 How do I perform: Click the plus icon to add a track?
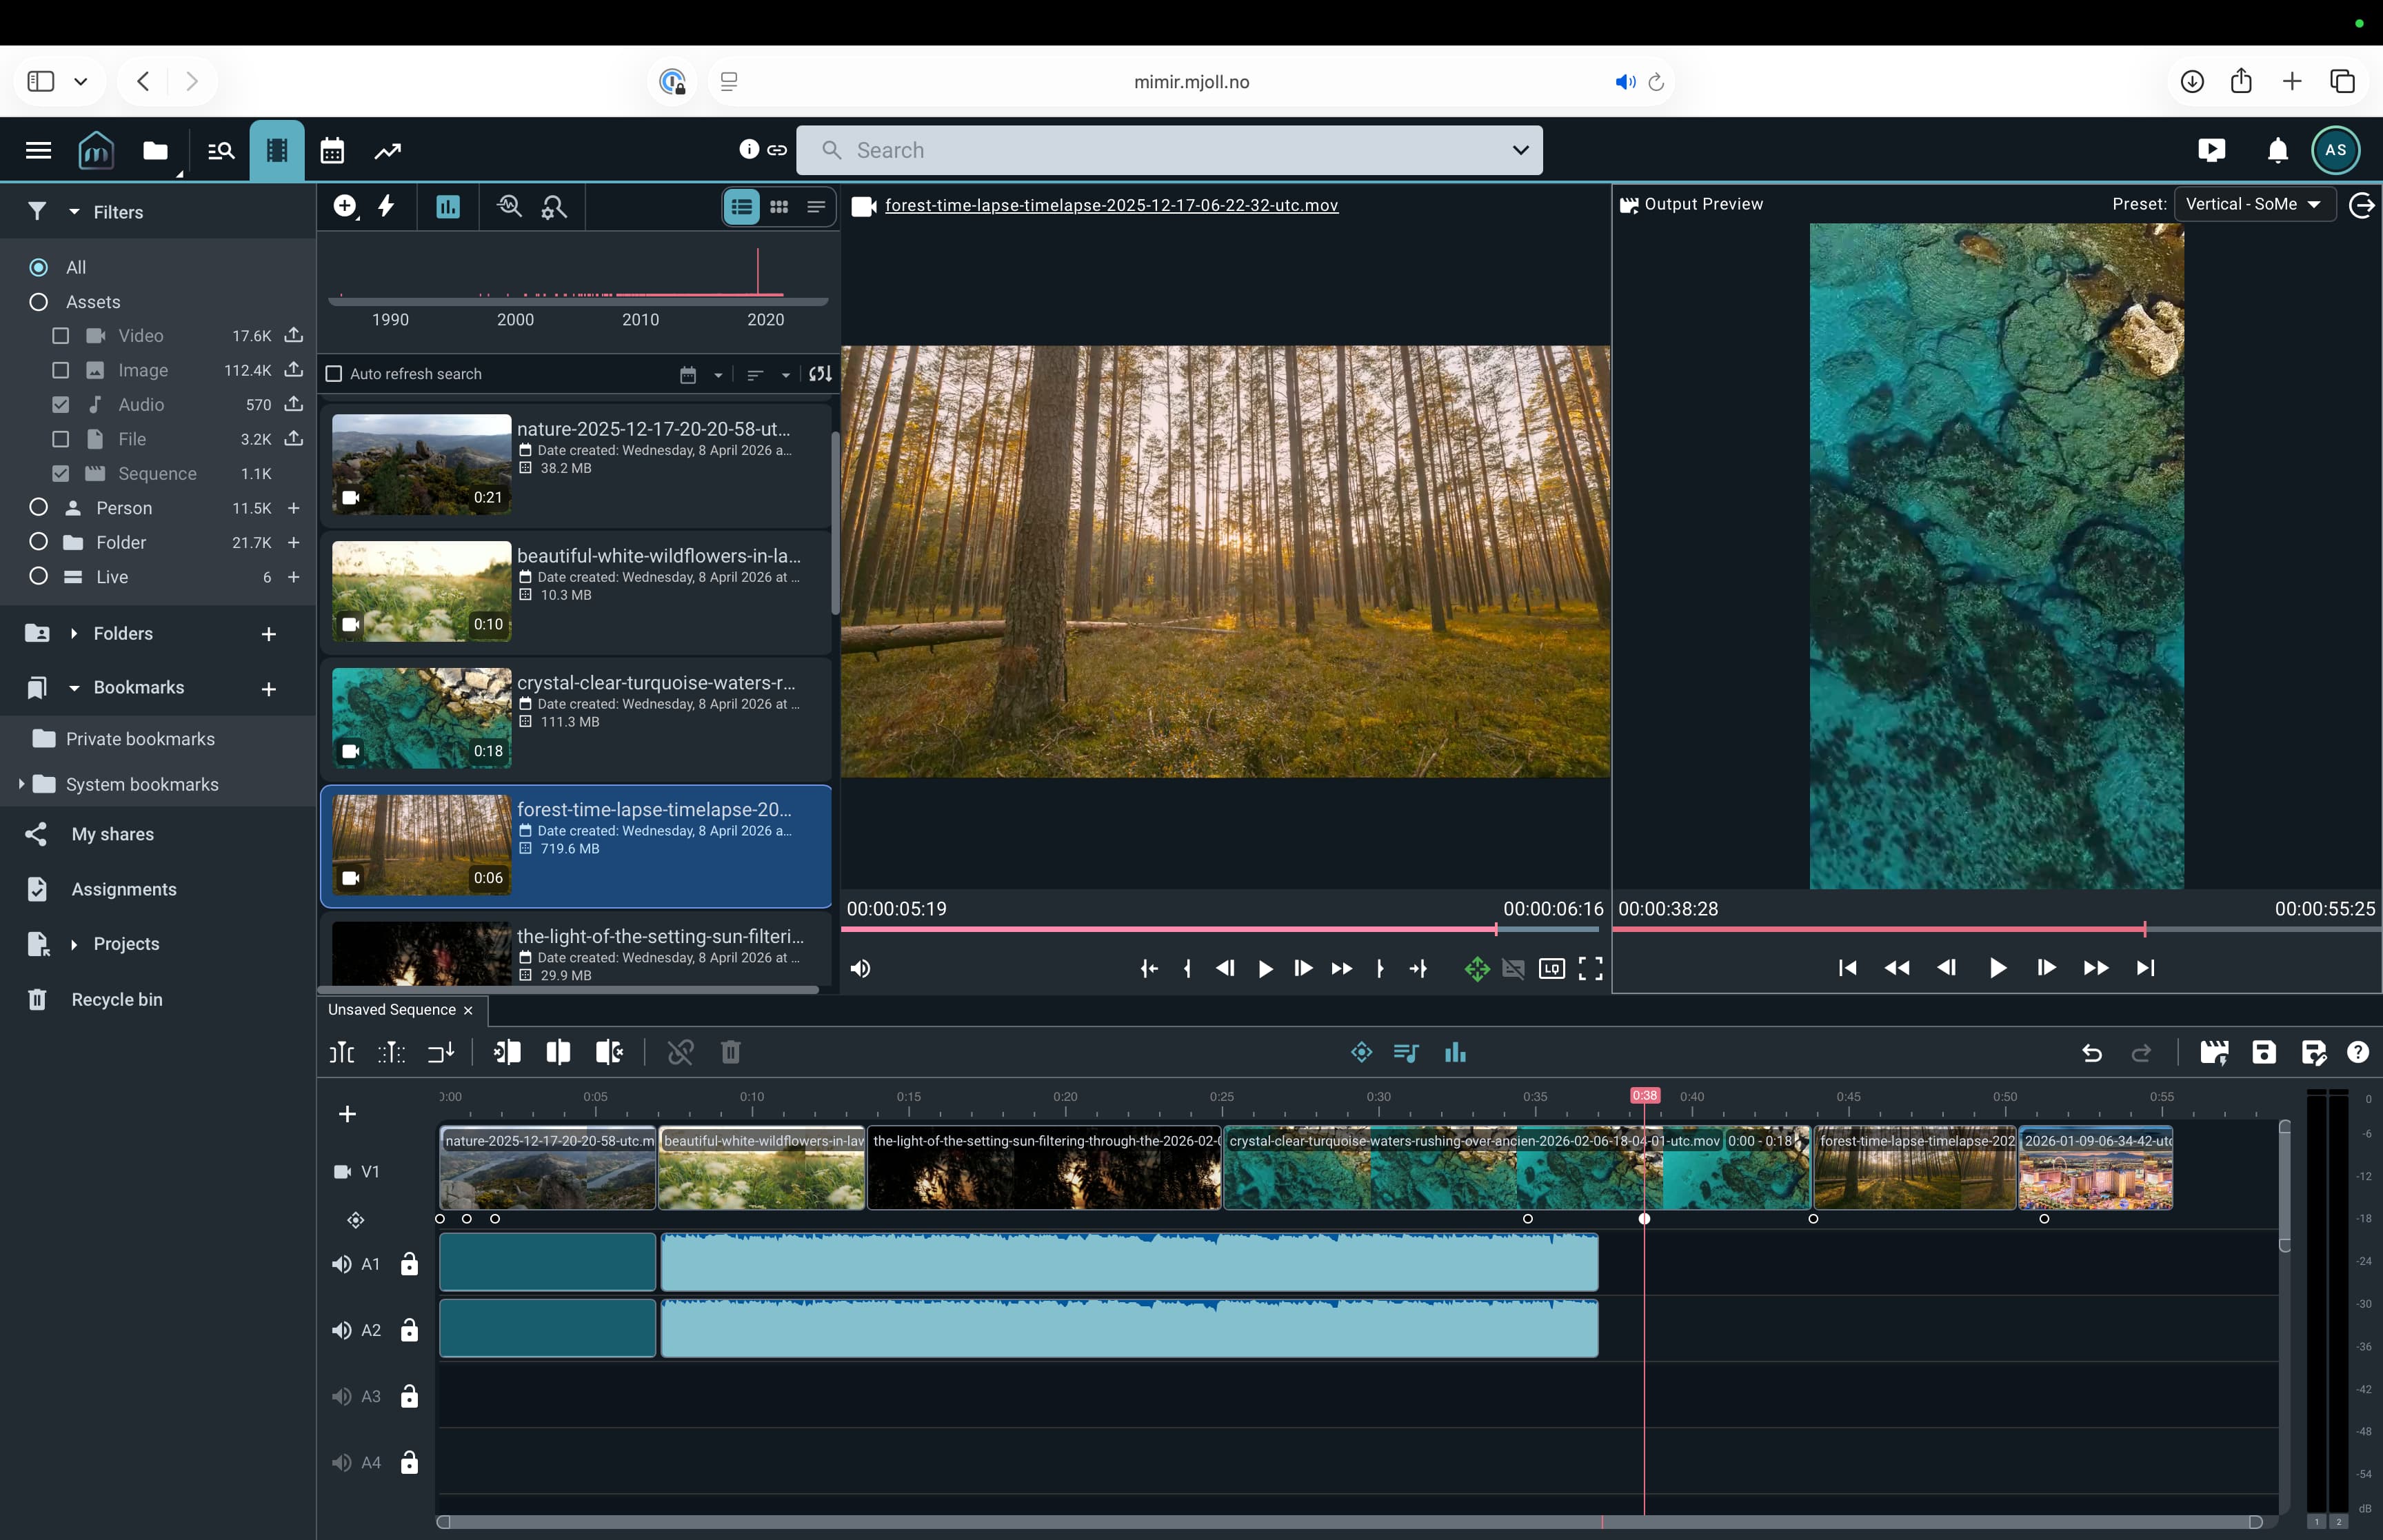(347, 1114)
